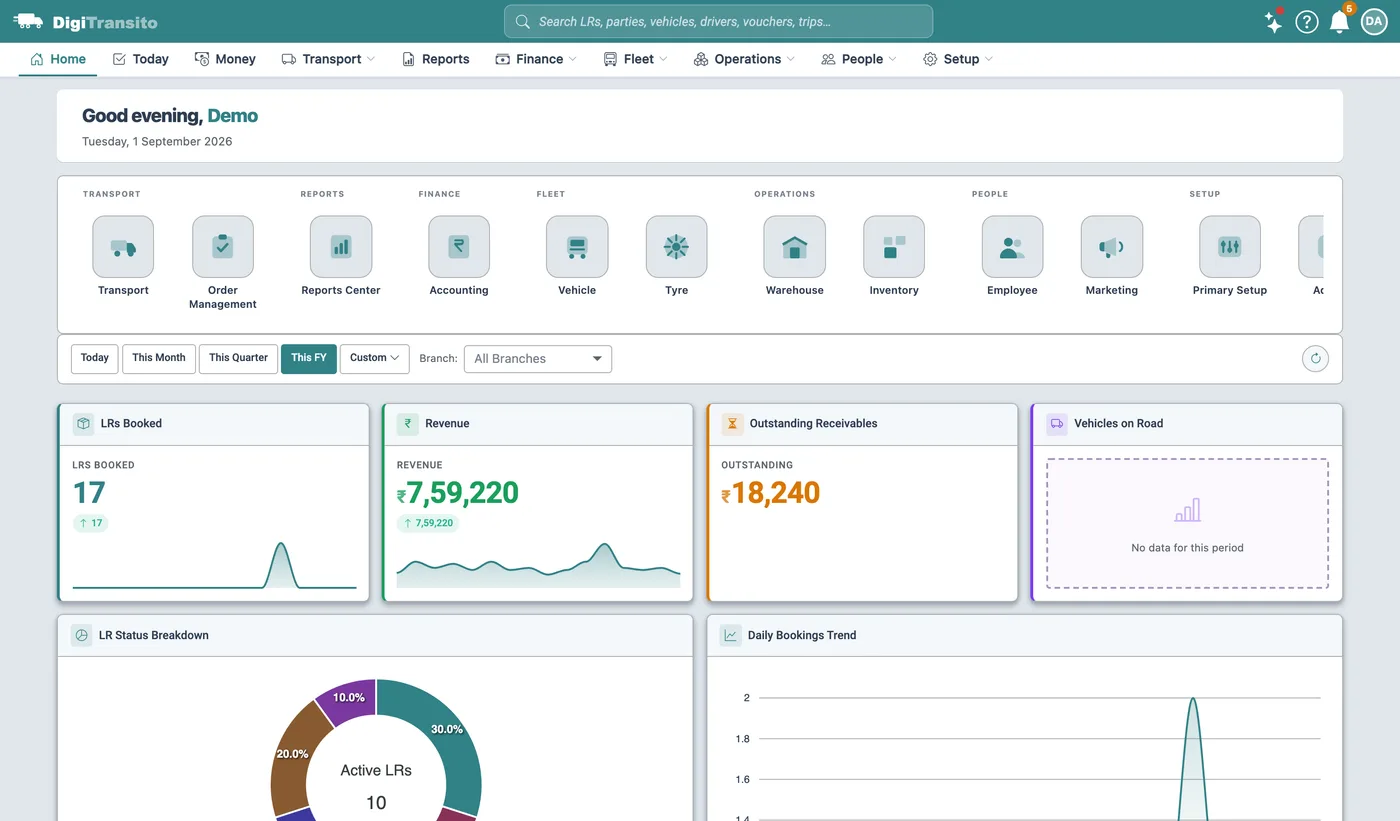Open the Warehouse shortcut icon
The image size is (1400, 821).
pyautogui.click(x=795, y=247)
